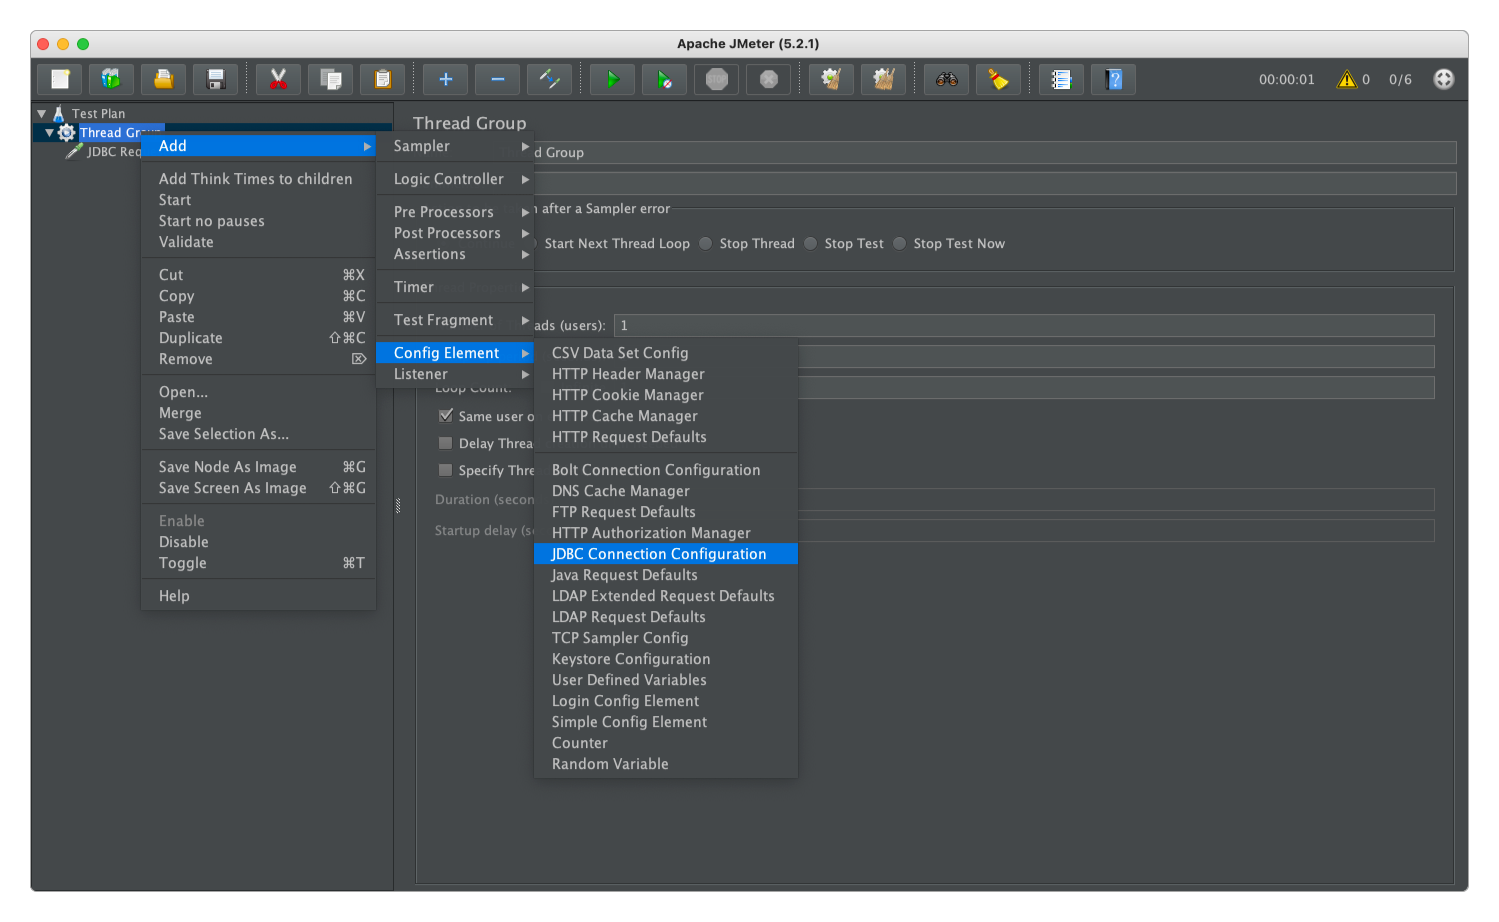Click the warning triangle log icon
This screenshot has width=1499, height=922.
point(1347,79)
